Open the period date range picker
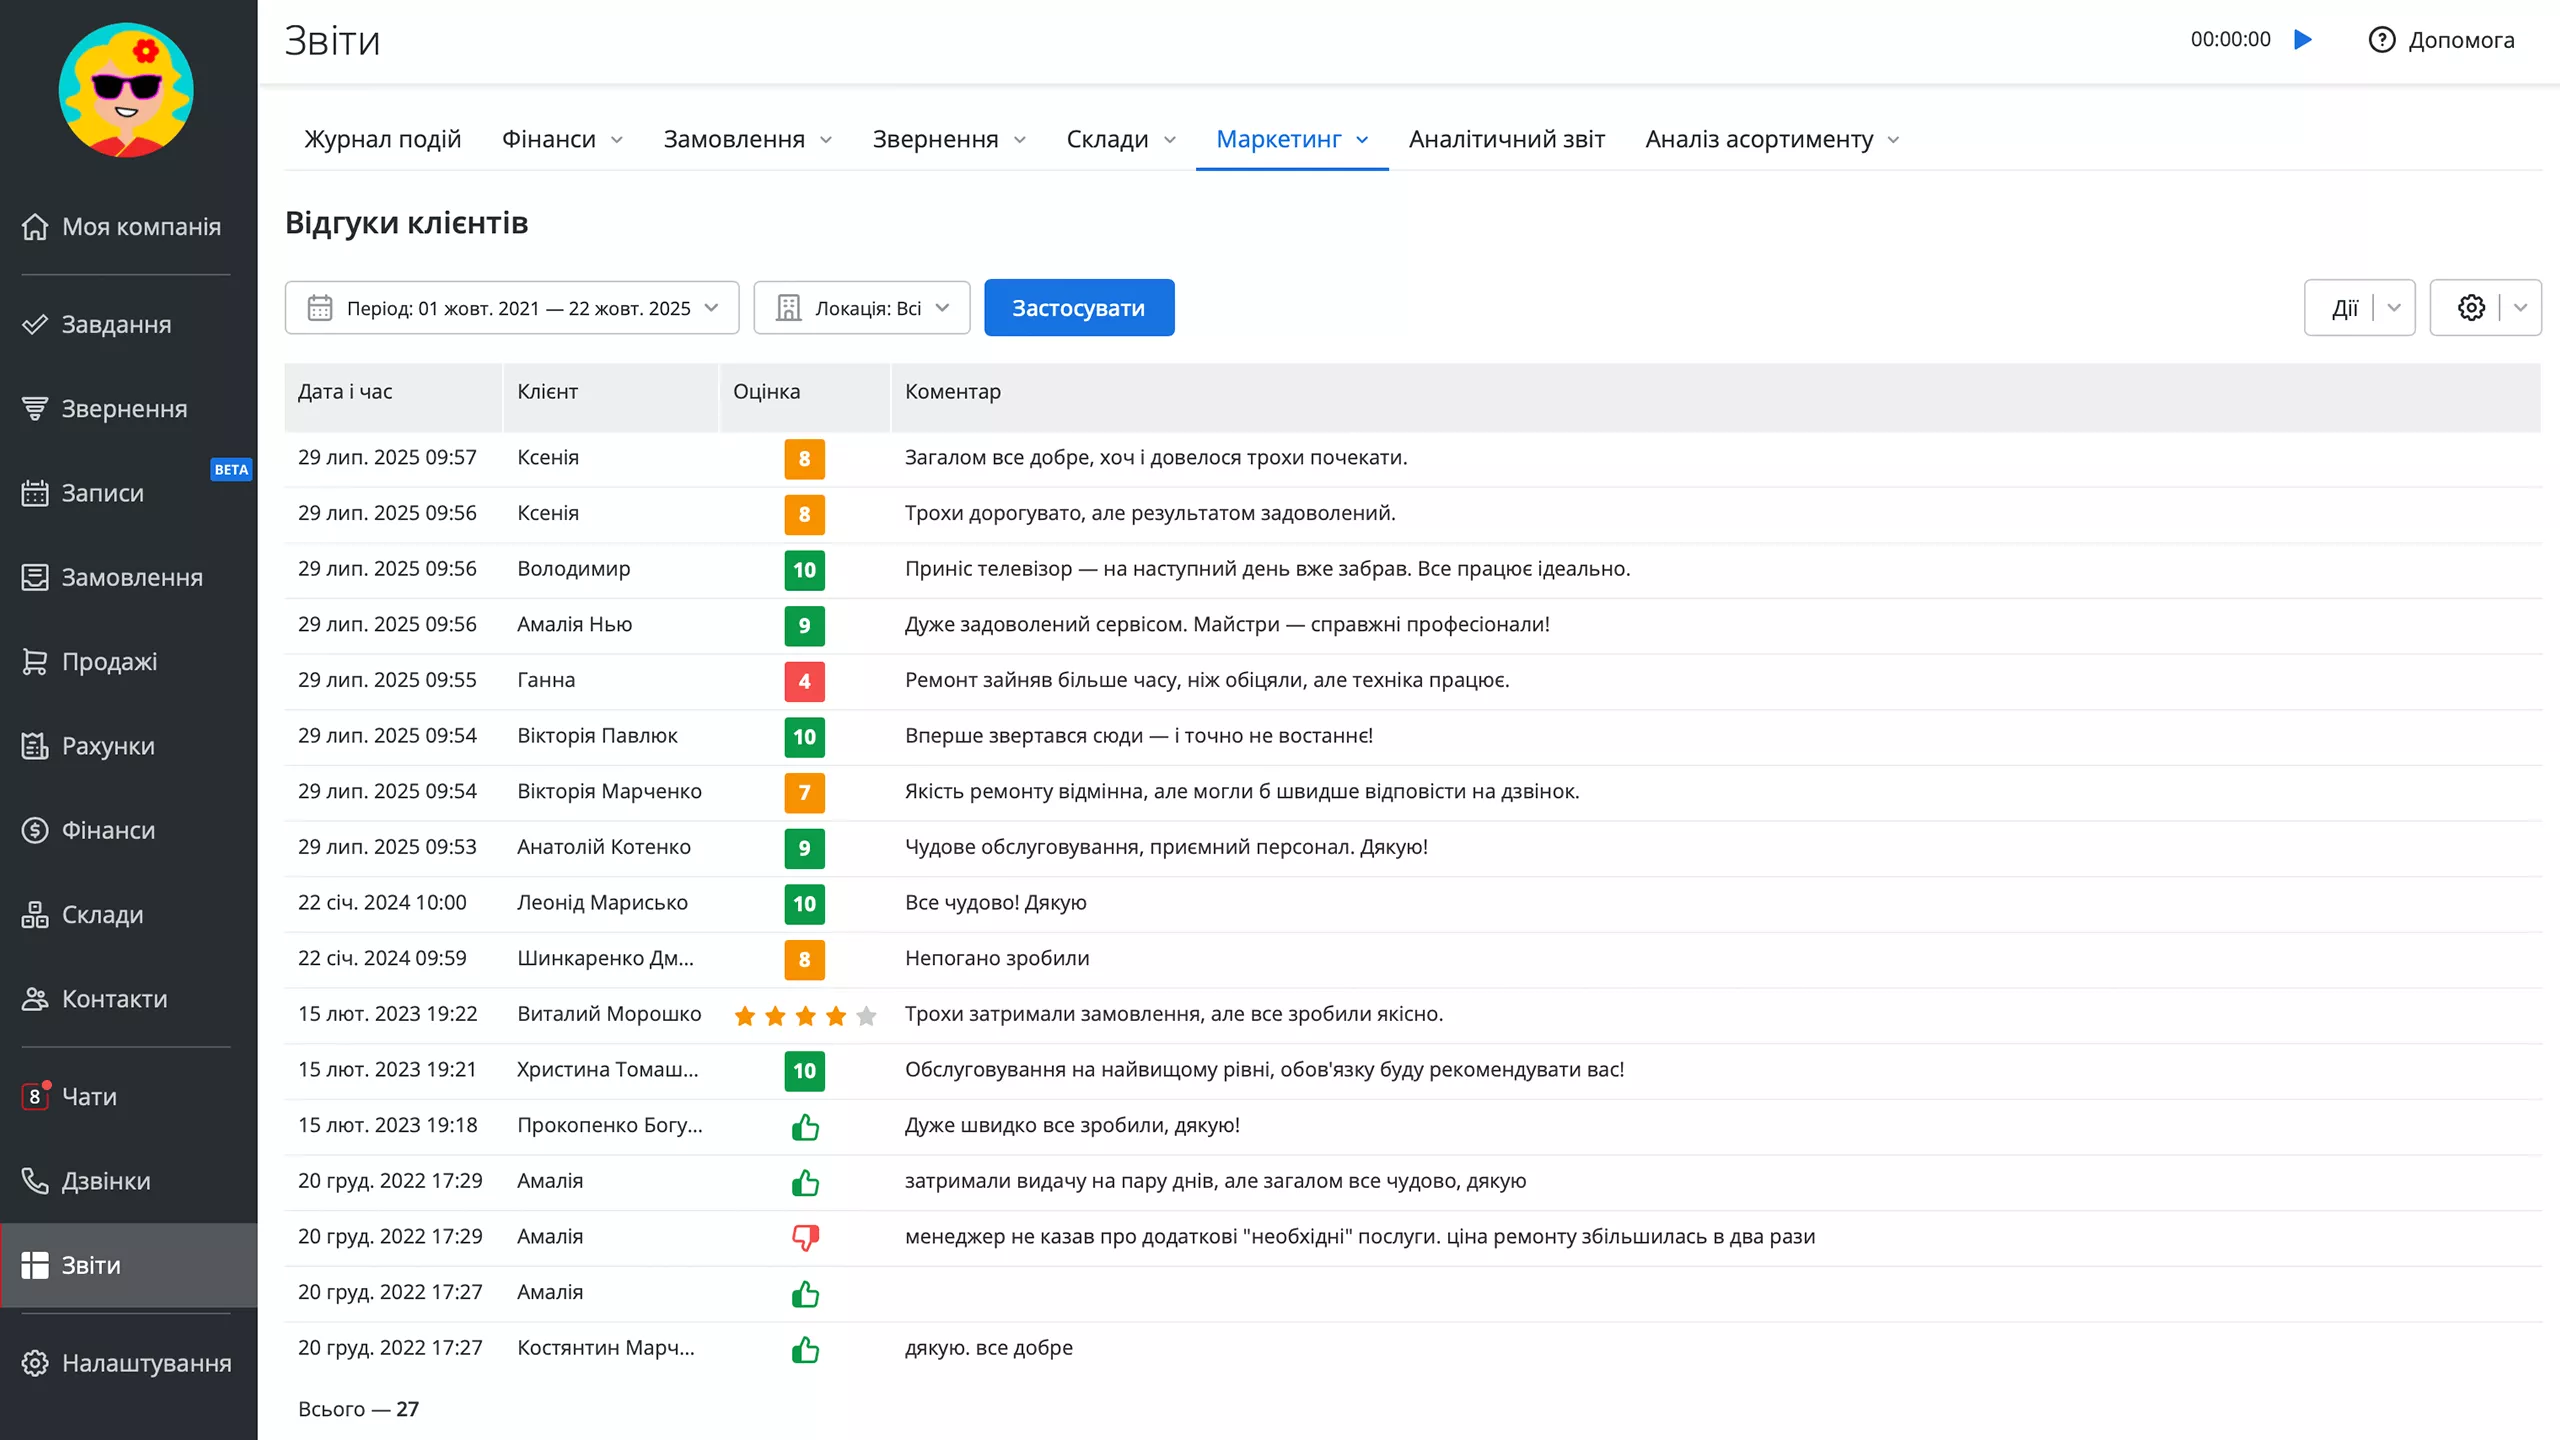This screenshot has width=2560, height=1440. (x=512, y=307)
